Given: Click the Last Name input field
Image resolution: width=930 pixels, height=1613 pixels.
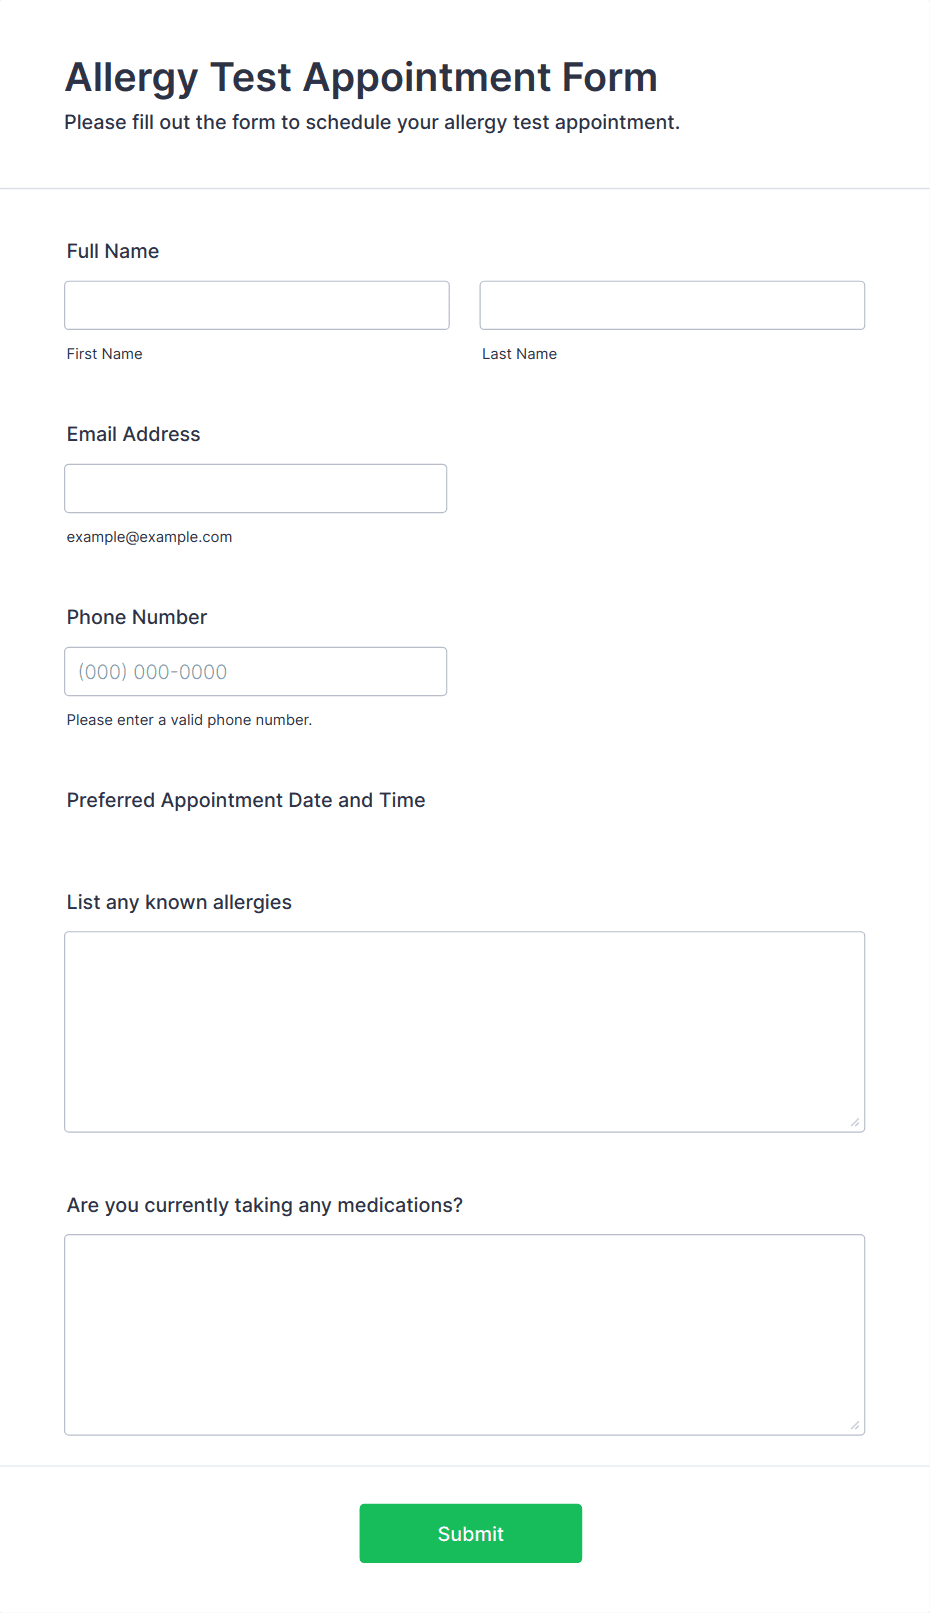Looking at the screenshot, I should click(672, 305).
